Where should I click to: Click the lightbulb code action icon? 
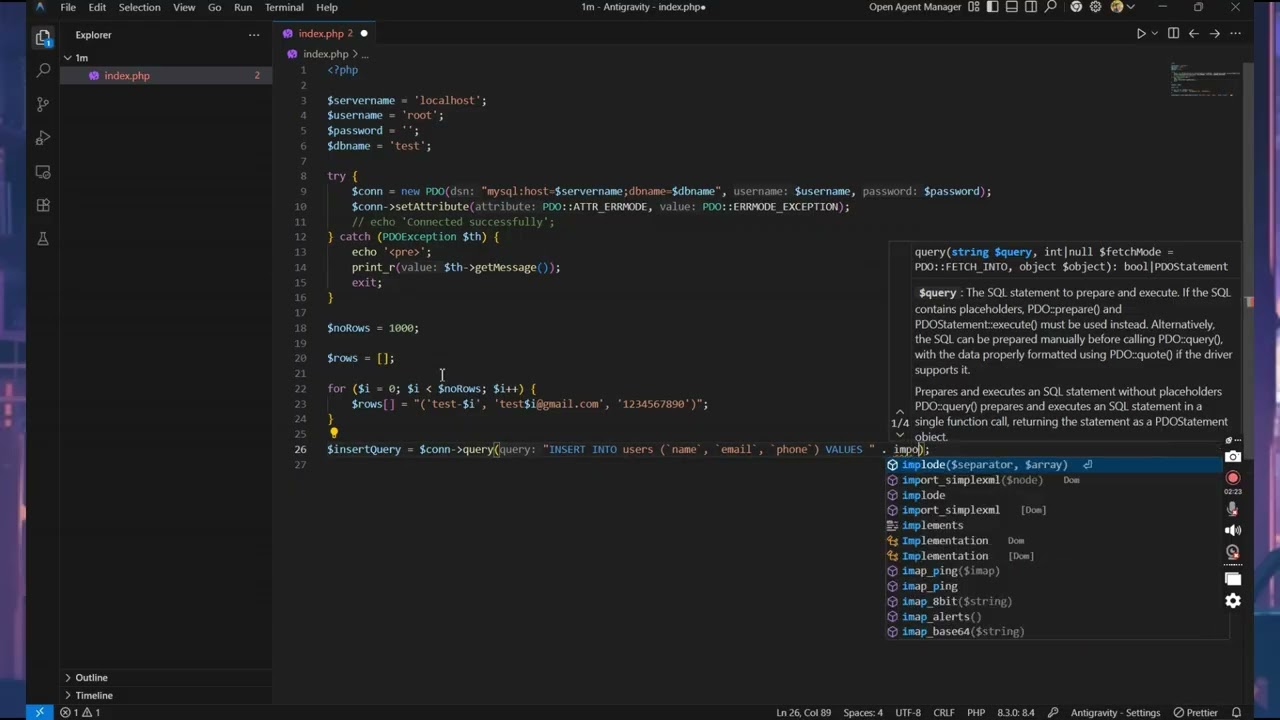tap(334, 434)
